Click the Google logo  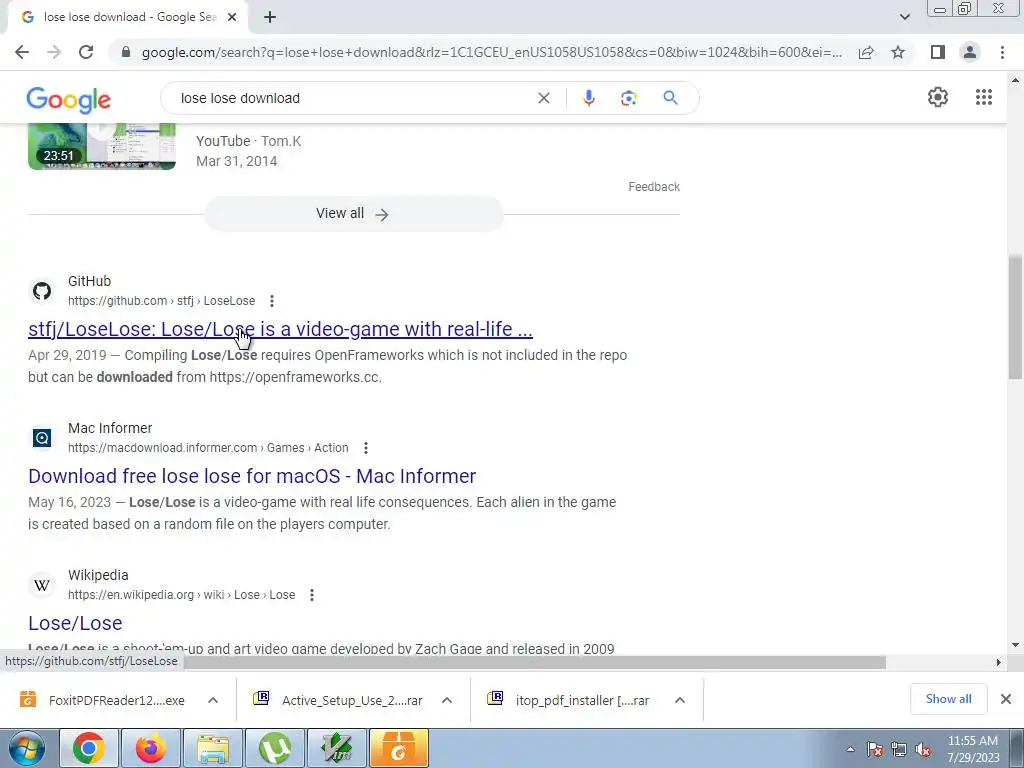coord(69,99)
